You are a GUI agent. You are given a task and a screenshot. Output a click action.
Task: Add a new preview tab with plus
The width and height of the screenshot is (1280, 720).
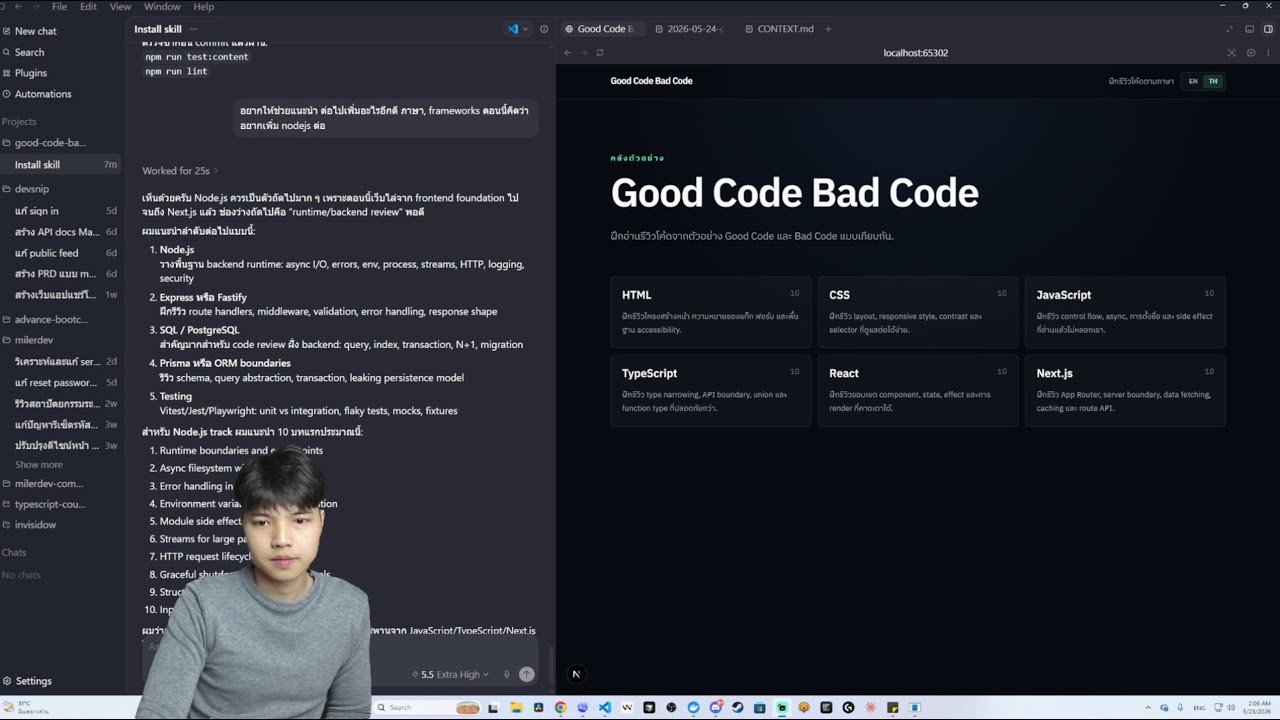pyautogui.click(x=828, y=29)
